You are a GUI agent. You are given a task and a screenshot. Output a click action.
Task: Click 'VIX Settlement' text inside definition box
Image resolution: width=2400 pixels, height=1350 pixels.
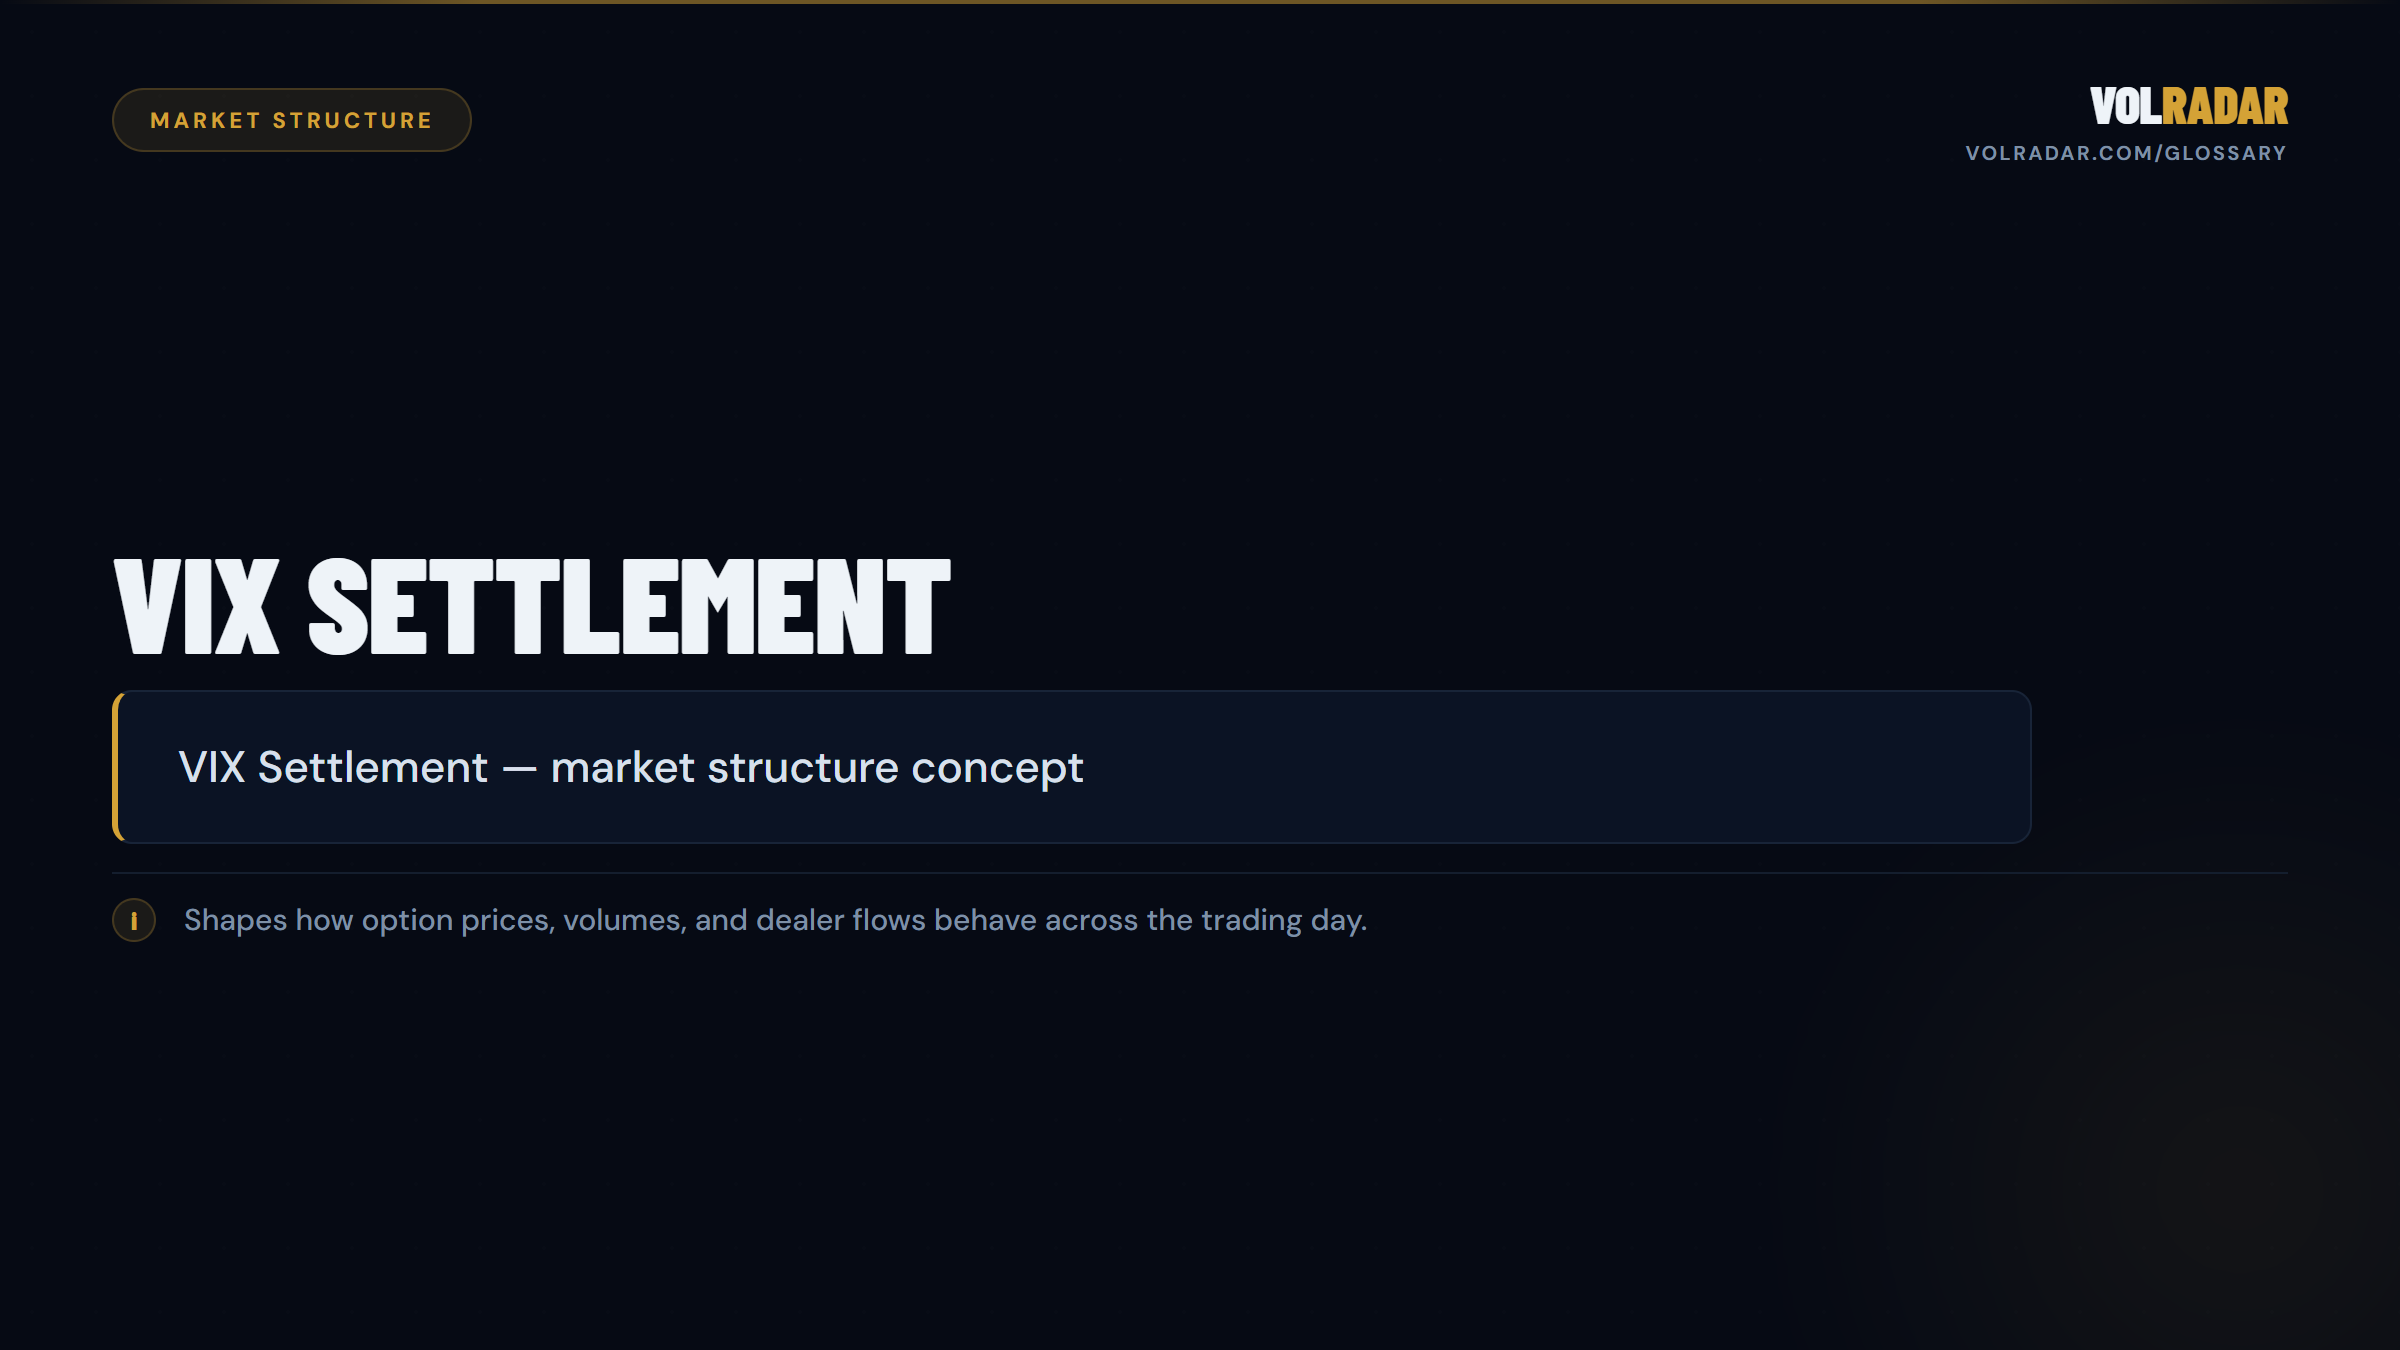coord(333,768)
